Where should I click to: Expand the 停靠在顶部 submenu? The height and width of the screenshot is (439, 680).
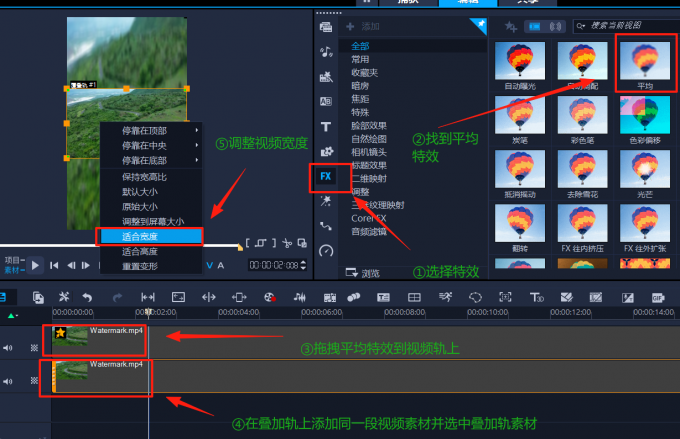tap(151, 130)
